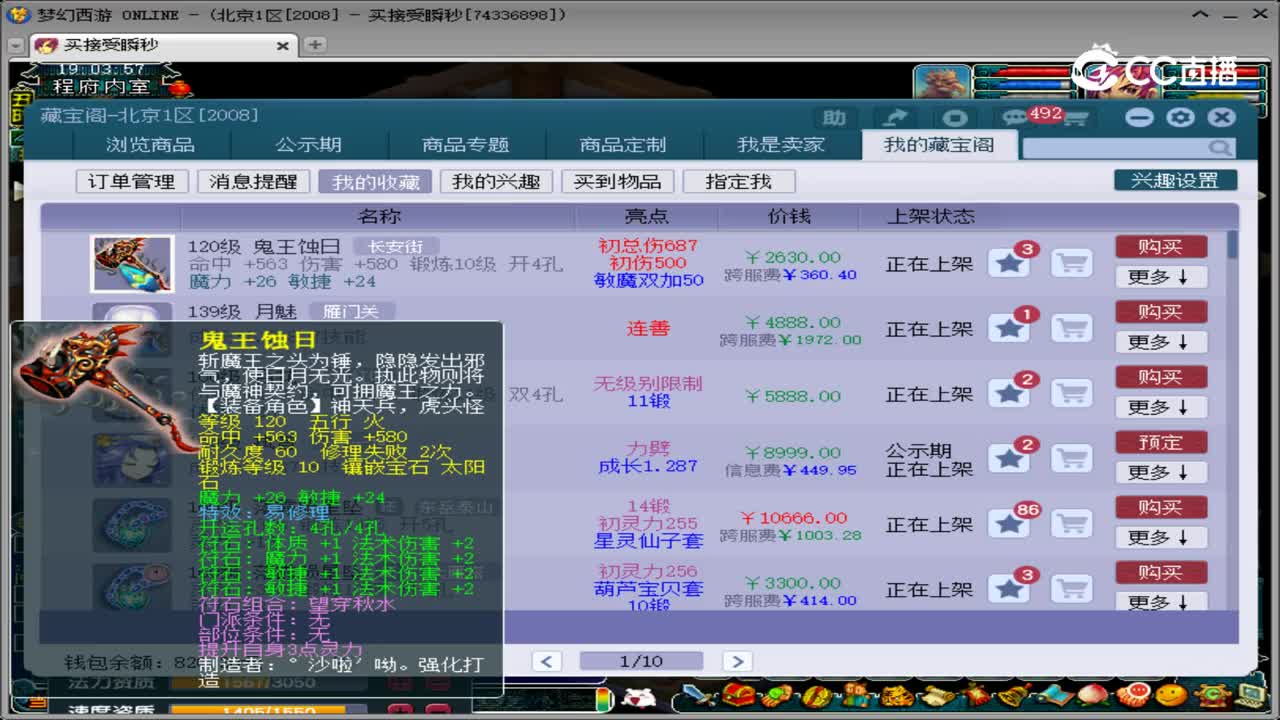Open the two-figures team icon
This screenshot has height=720, width=1280.
[857, 694]
